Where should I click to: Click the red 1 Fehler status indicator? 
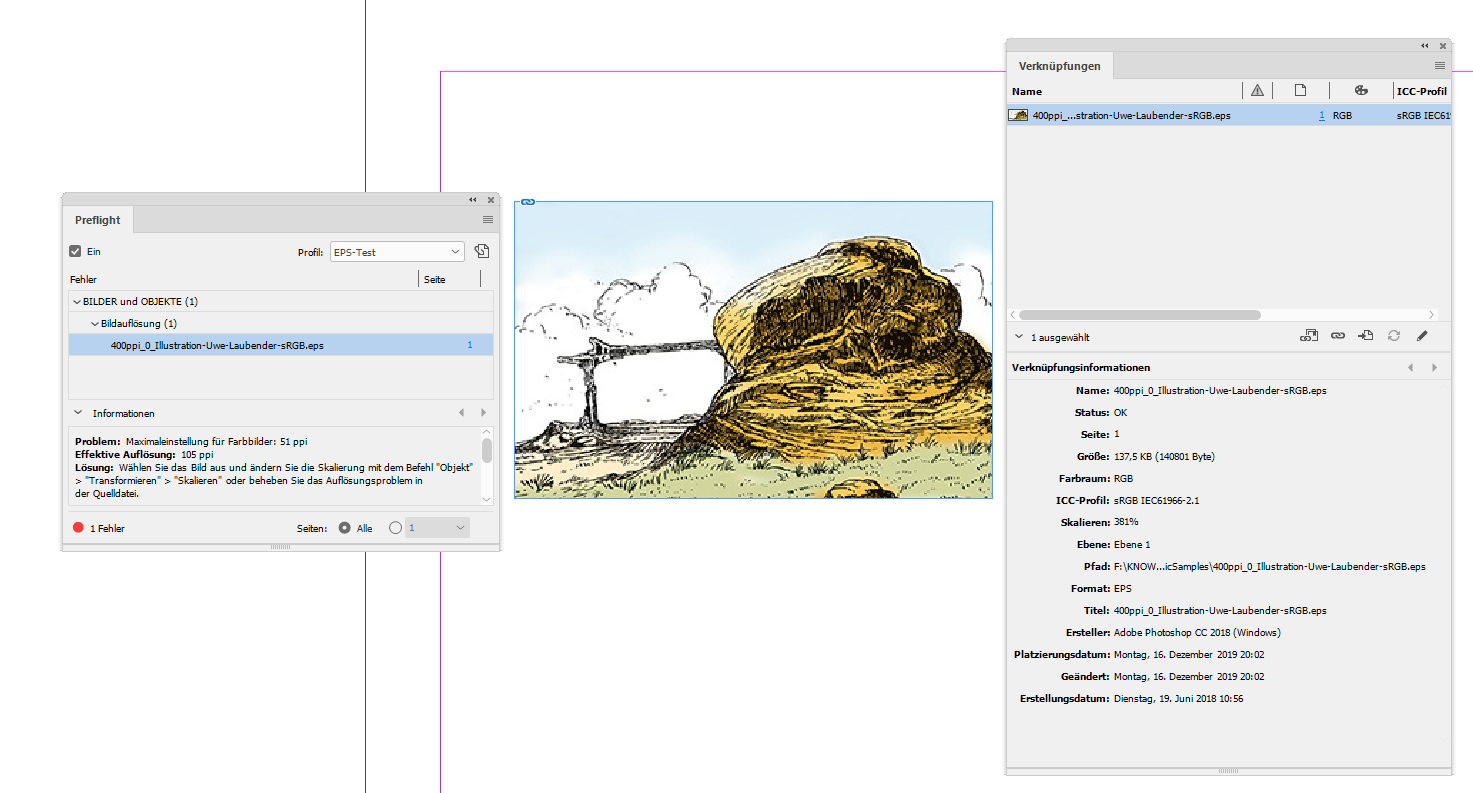click(x=78, y=528)
